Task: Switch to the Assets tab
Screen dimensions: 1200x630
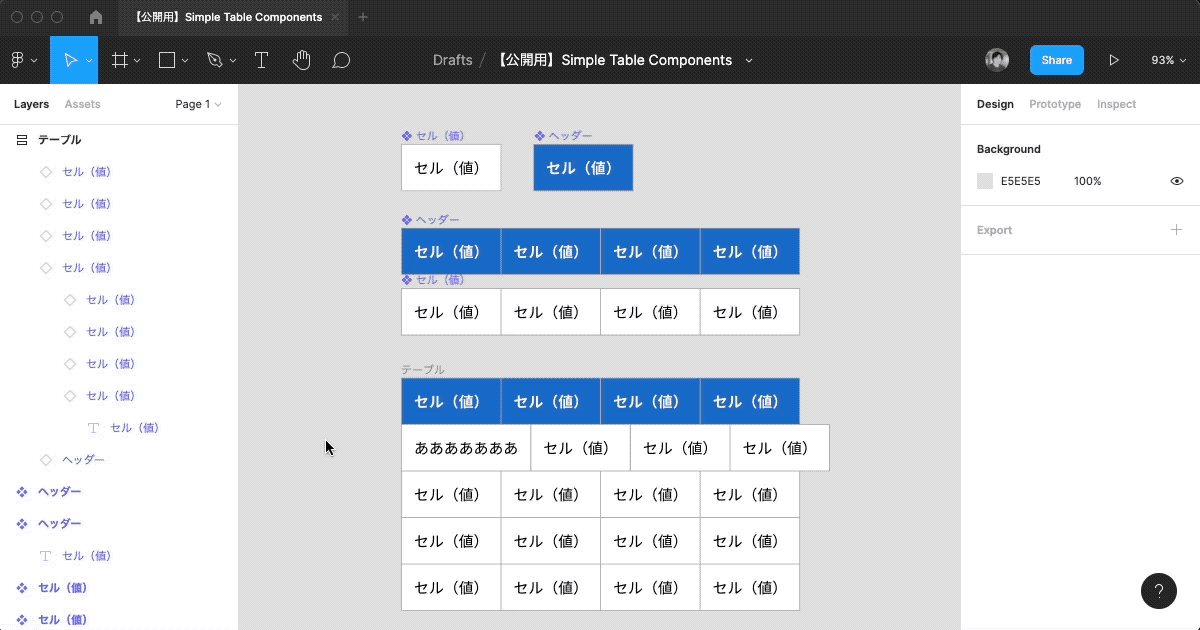Action: point(82,104)
